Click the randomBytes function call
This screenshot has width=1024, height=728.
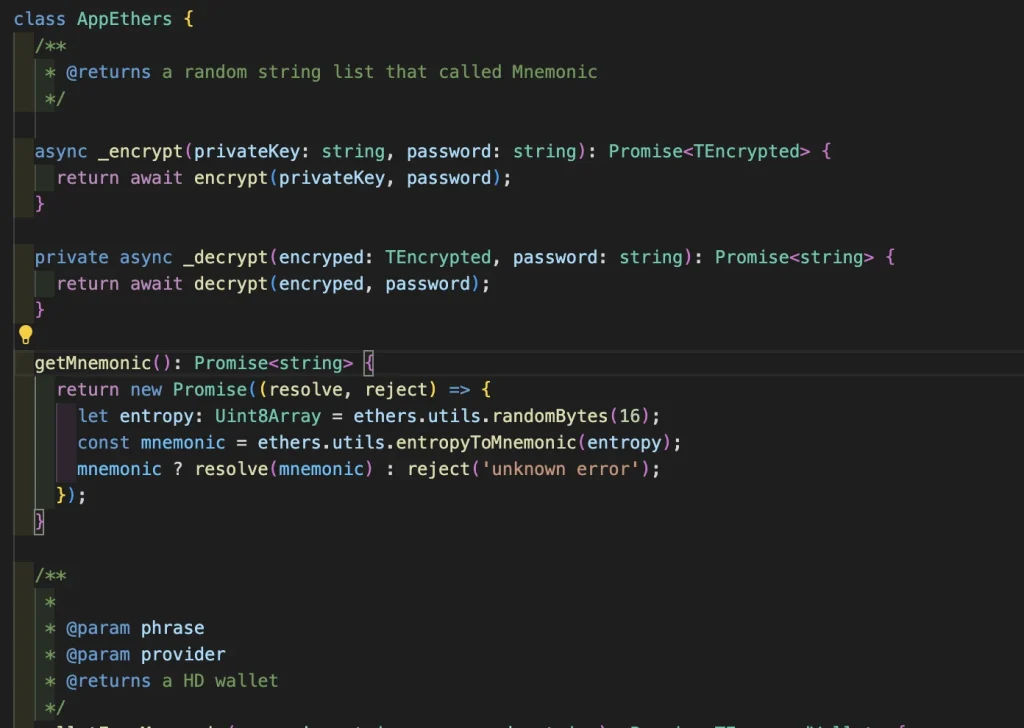click(550, 415)
